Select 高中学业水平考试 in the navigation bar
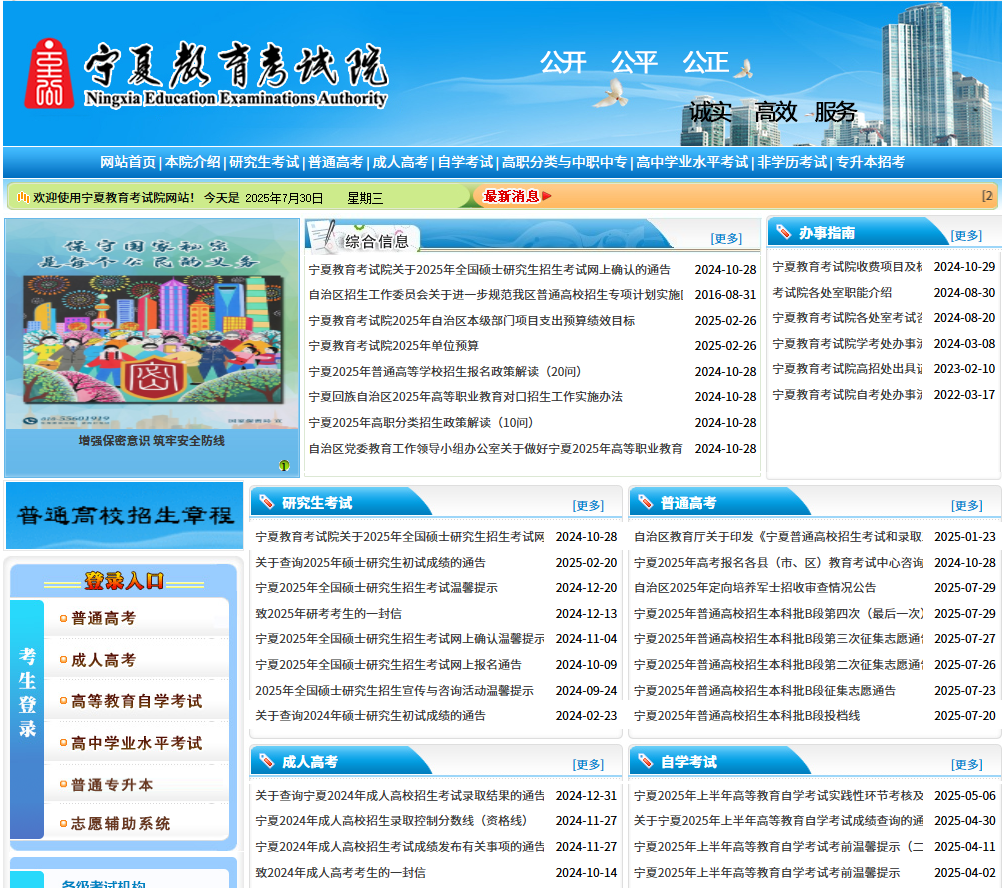1002x888 pixels. [692, 162]
